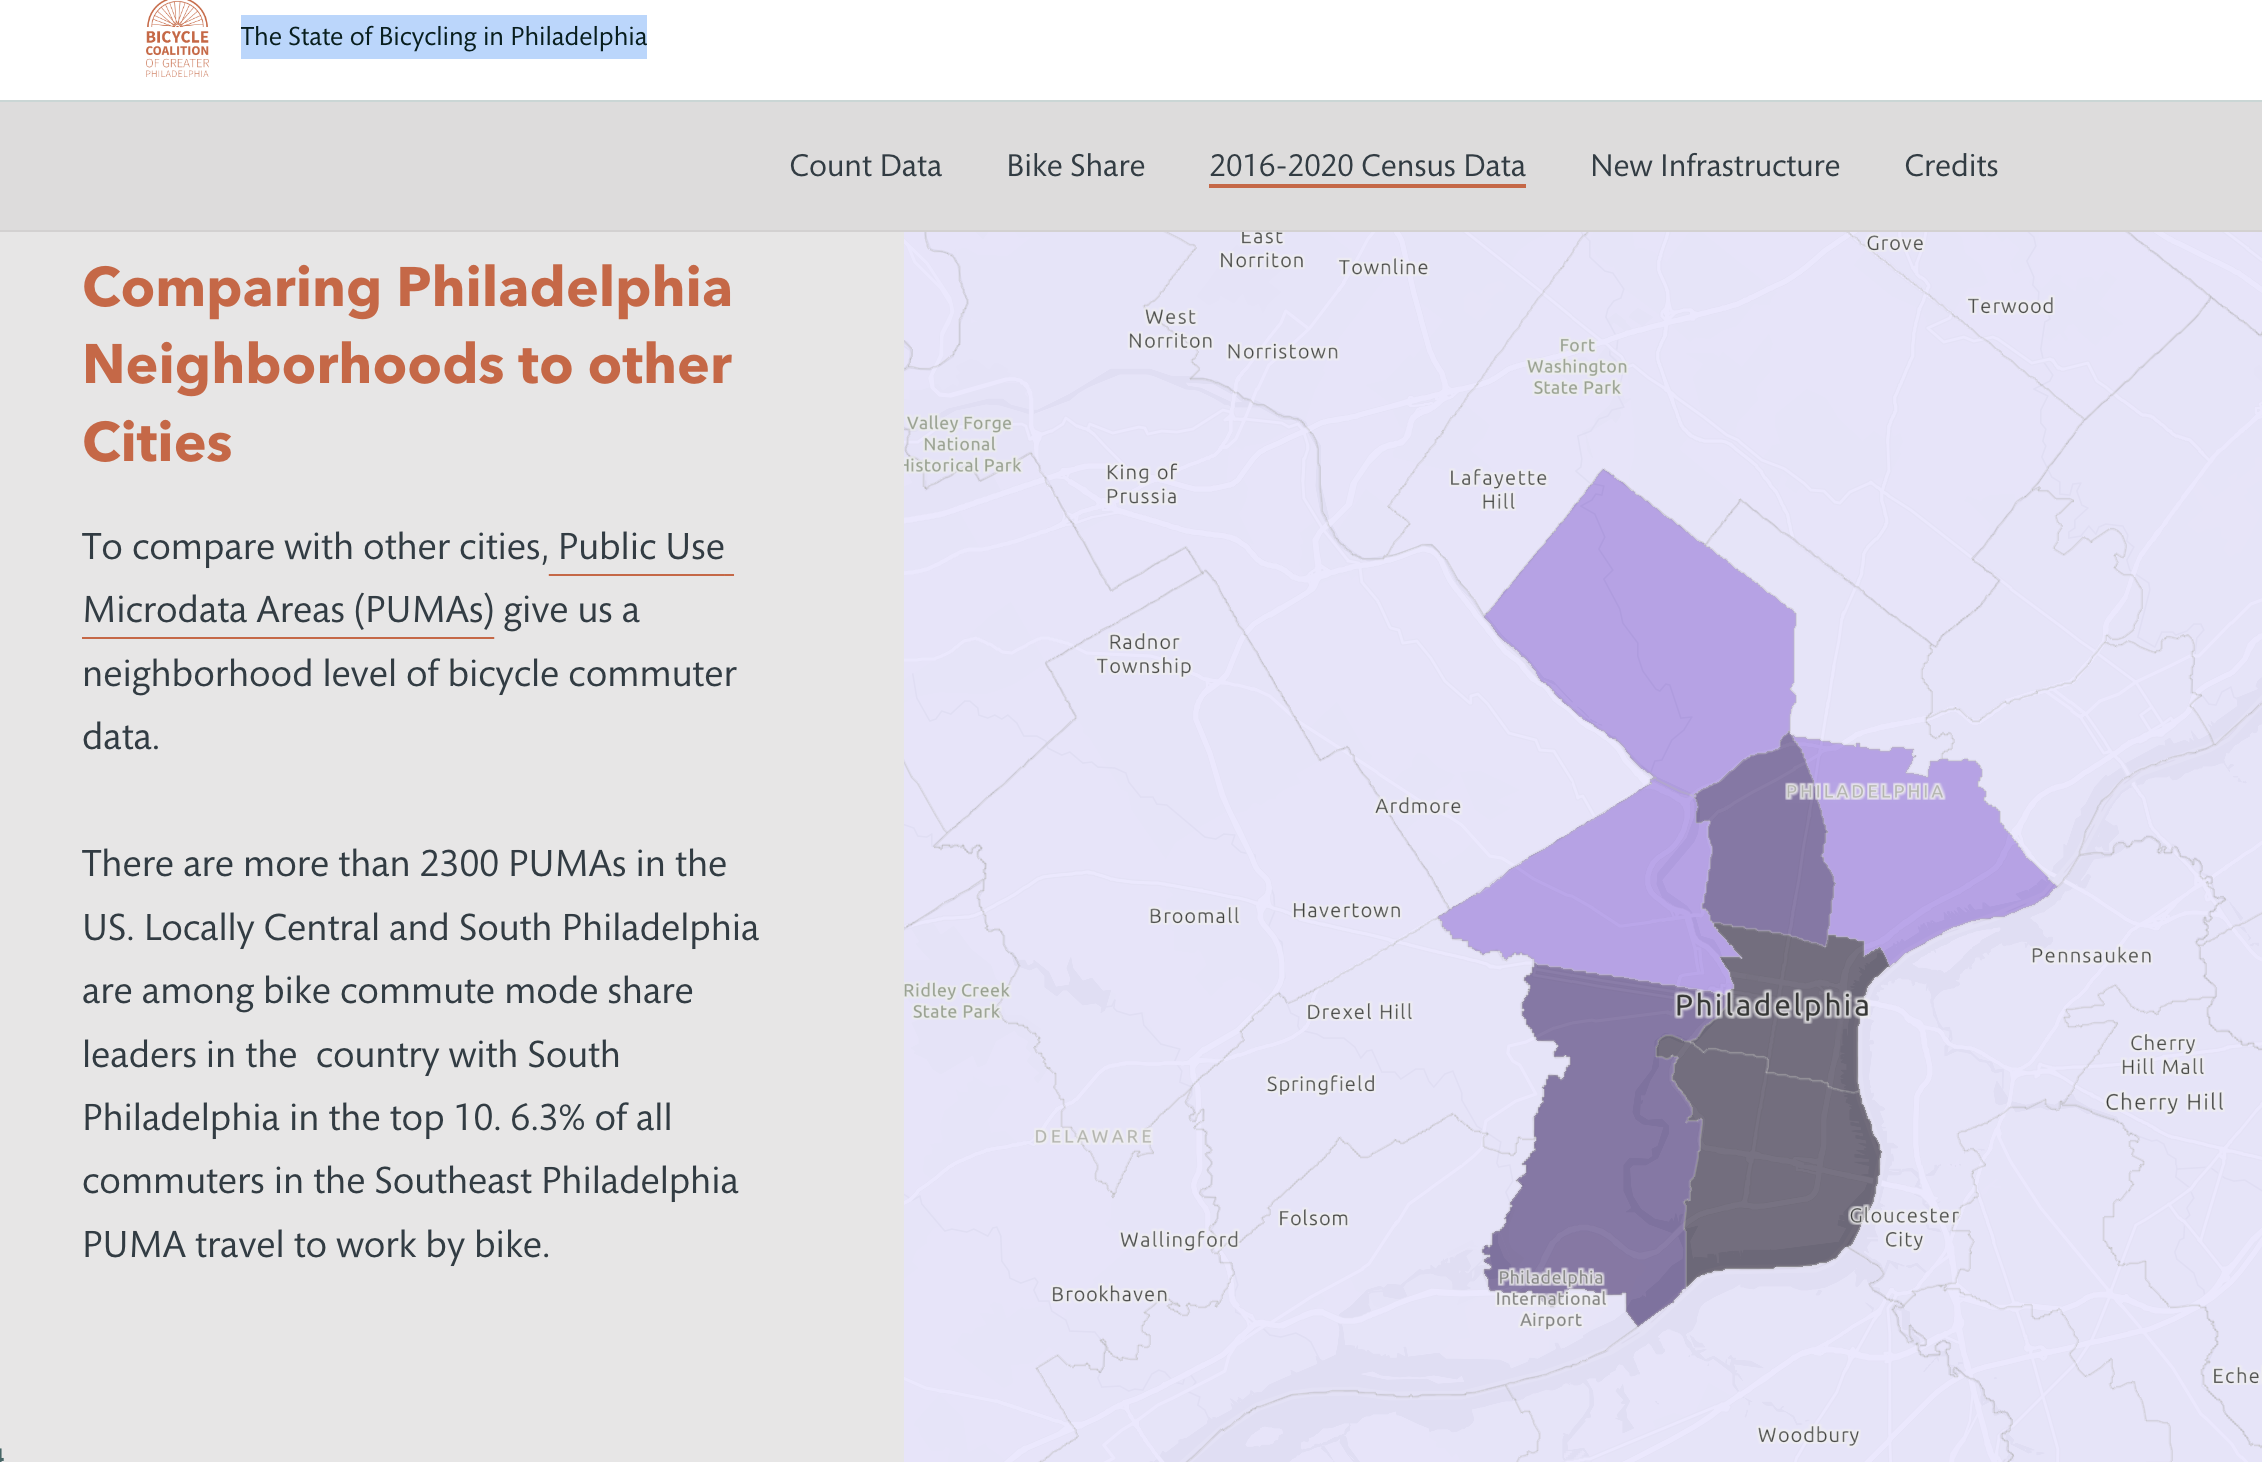Select the 2016-2020 Census Data tab
Image resolution: width=2262 pixels, height=1462 pixels.
coord(1367,165)
